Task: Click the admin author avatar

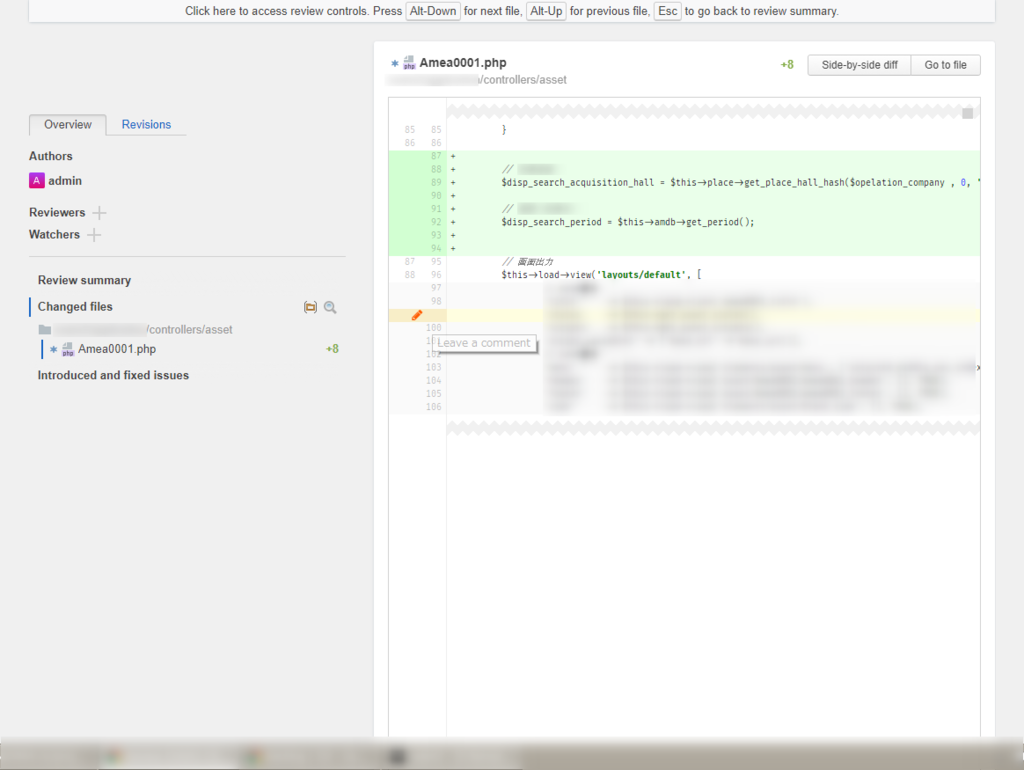Action: coord(37,180)
